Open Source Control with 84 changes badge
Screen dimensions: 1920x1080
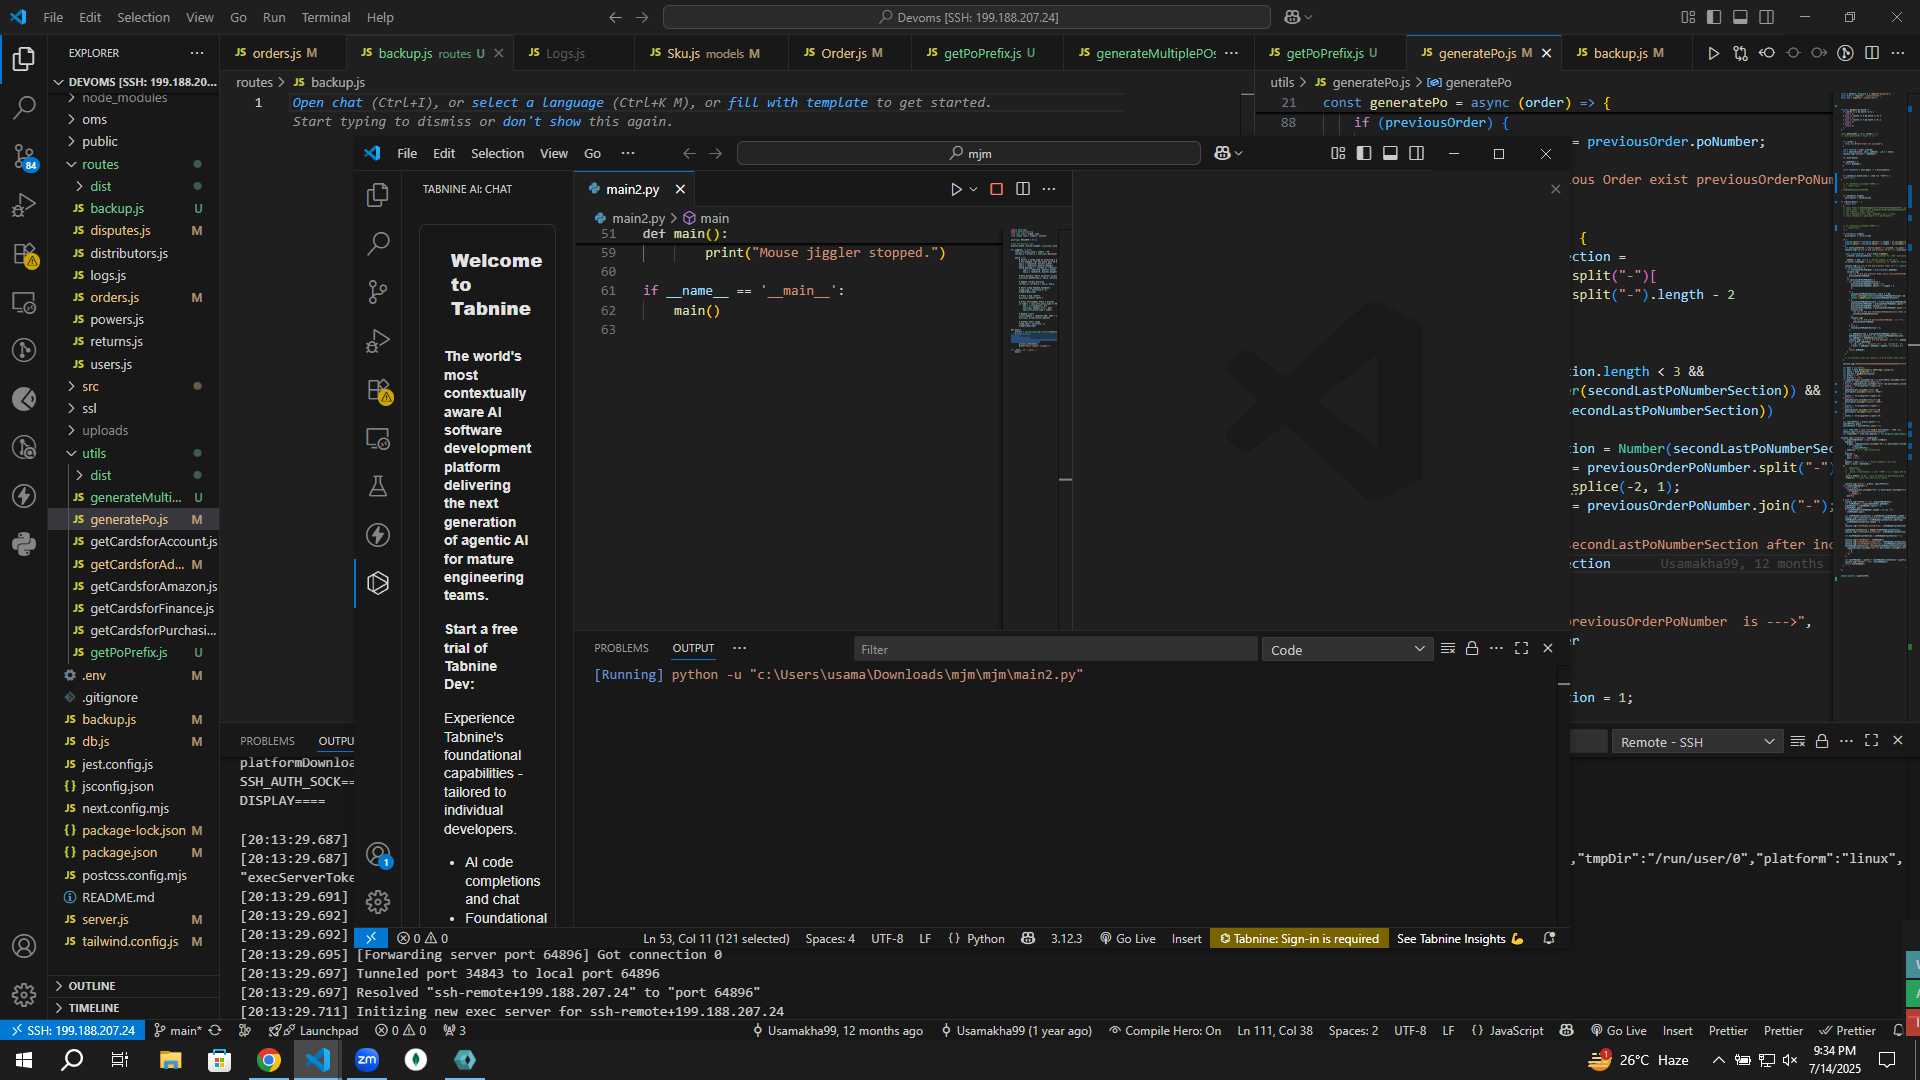24,156
